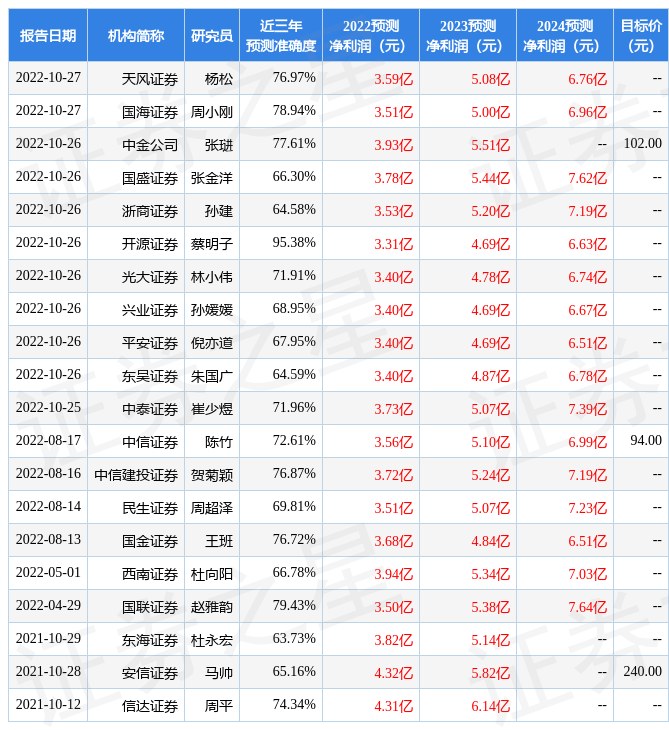Select analyst name 王班
The image size is (669, 730).
(x=219, y=541)
